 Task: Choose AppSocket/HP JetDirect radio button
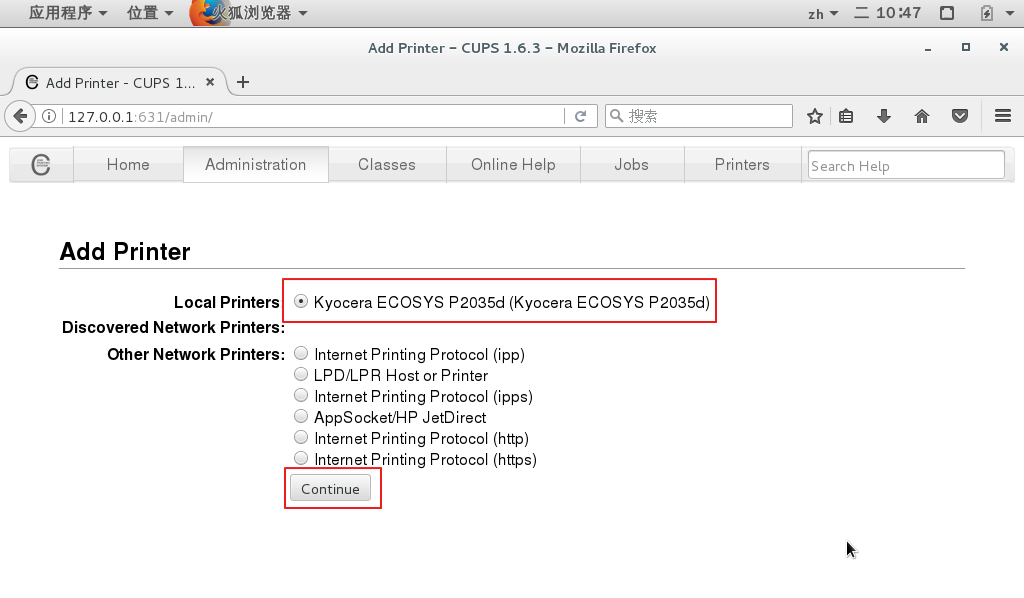click(301, 417)
